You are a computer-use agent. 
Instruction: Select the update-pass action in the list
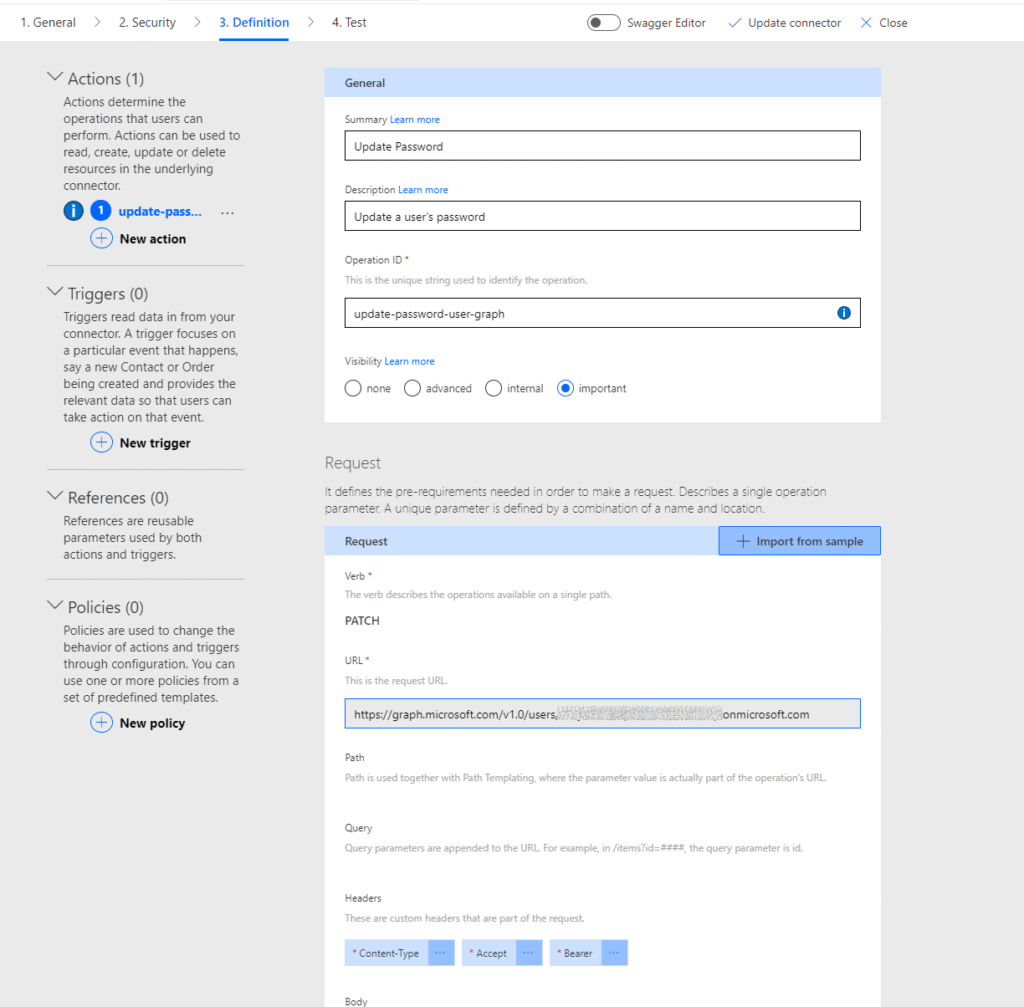pyautogui.click(x=160, y=212)
